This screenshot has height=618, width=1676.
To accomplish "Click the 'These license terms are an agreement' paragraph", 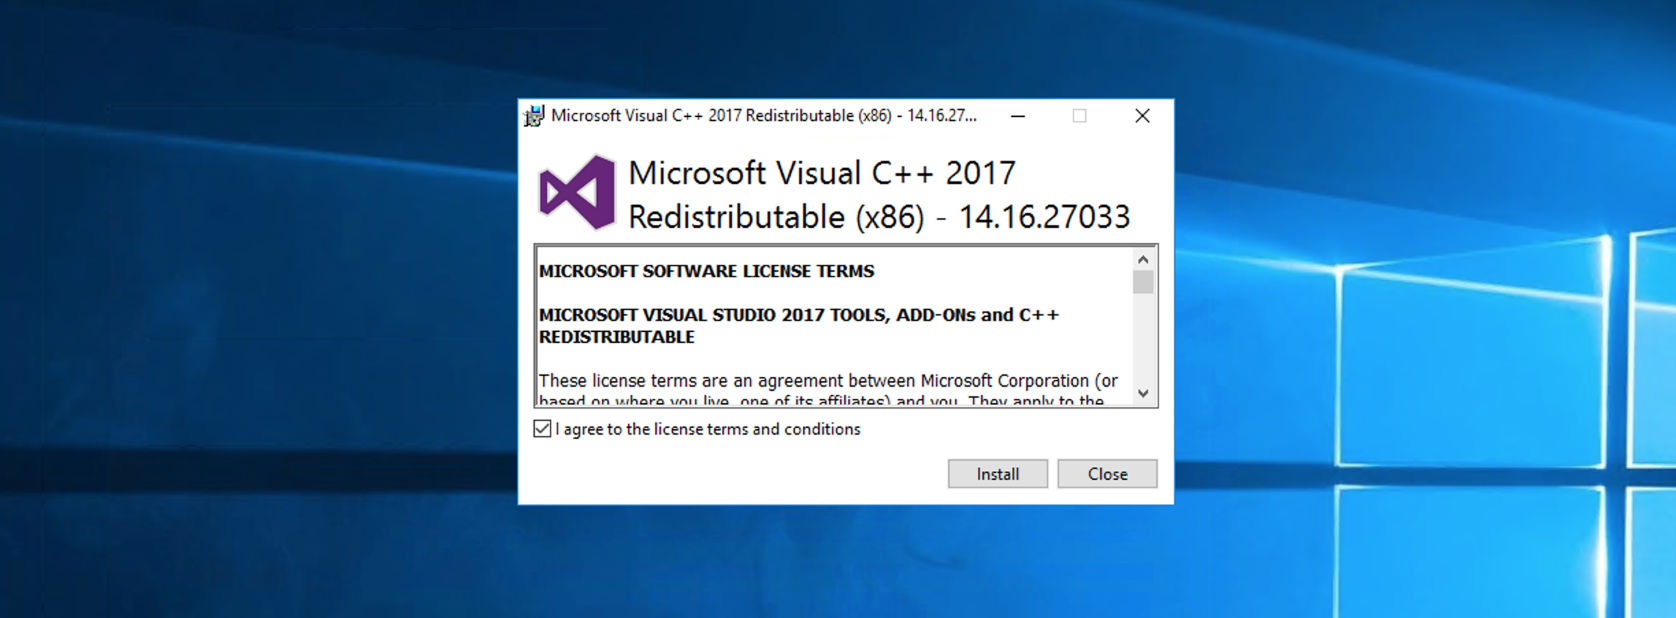I will tap(828, 381).
